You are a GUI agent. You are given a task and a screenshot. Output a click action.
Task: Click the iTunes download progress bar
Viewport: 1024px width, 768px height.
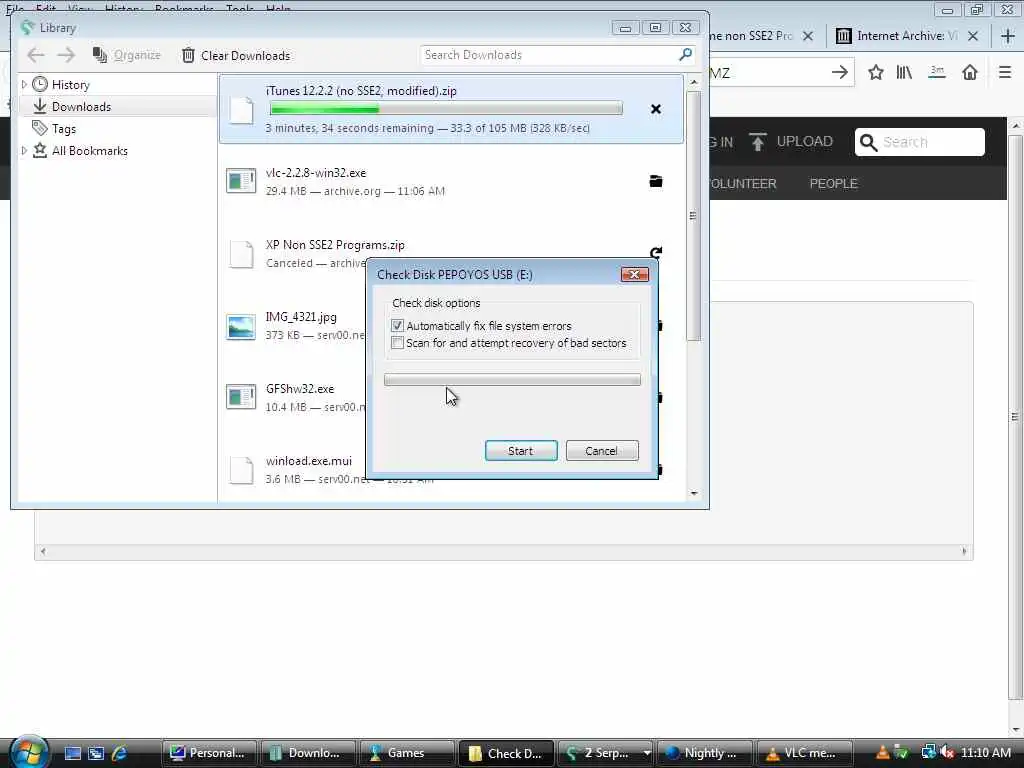point(446,108)
